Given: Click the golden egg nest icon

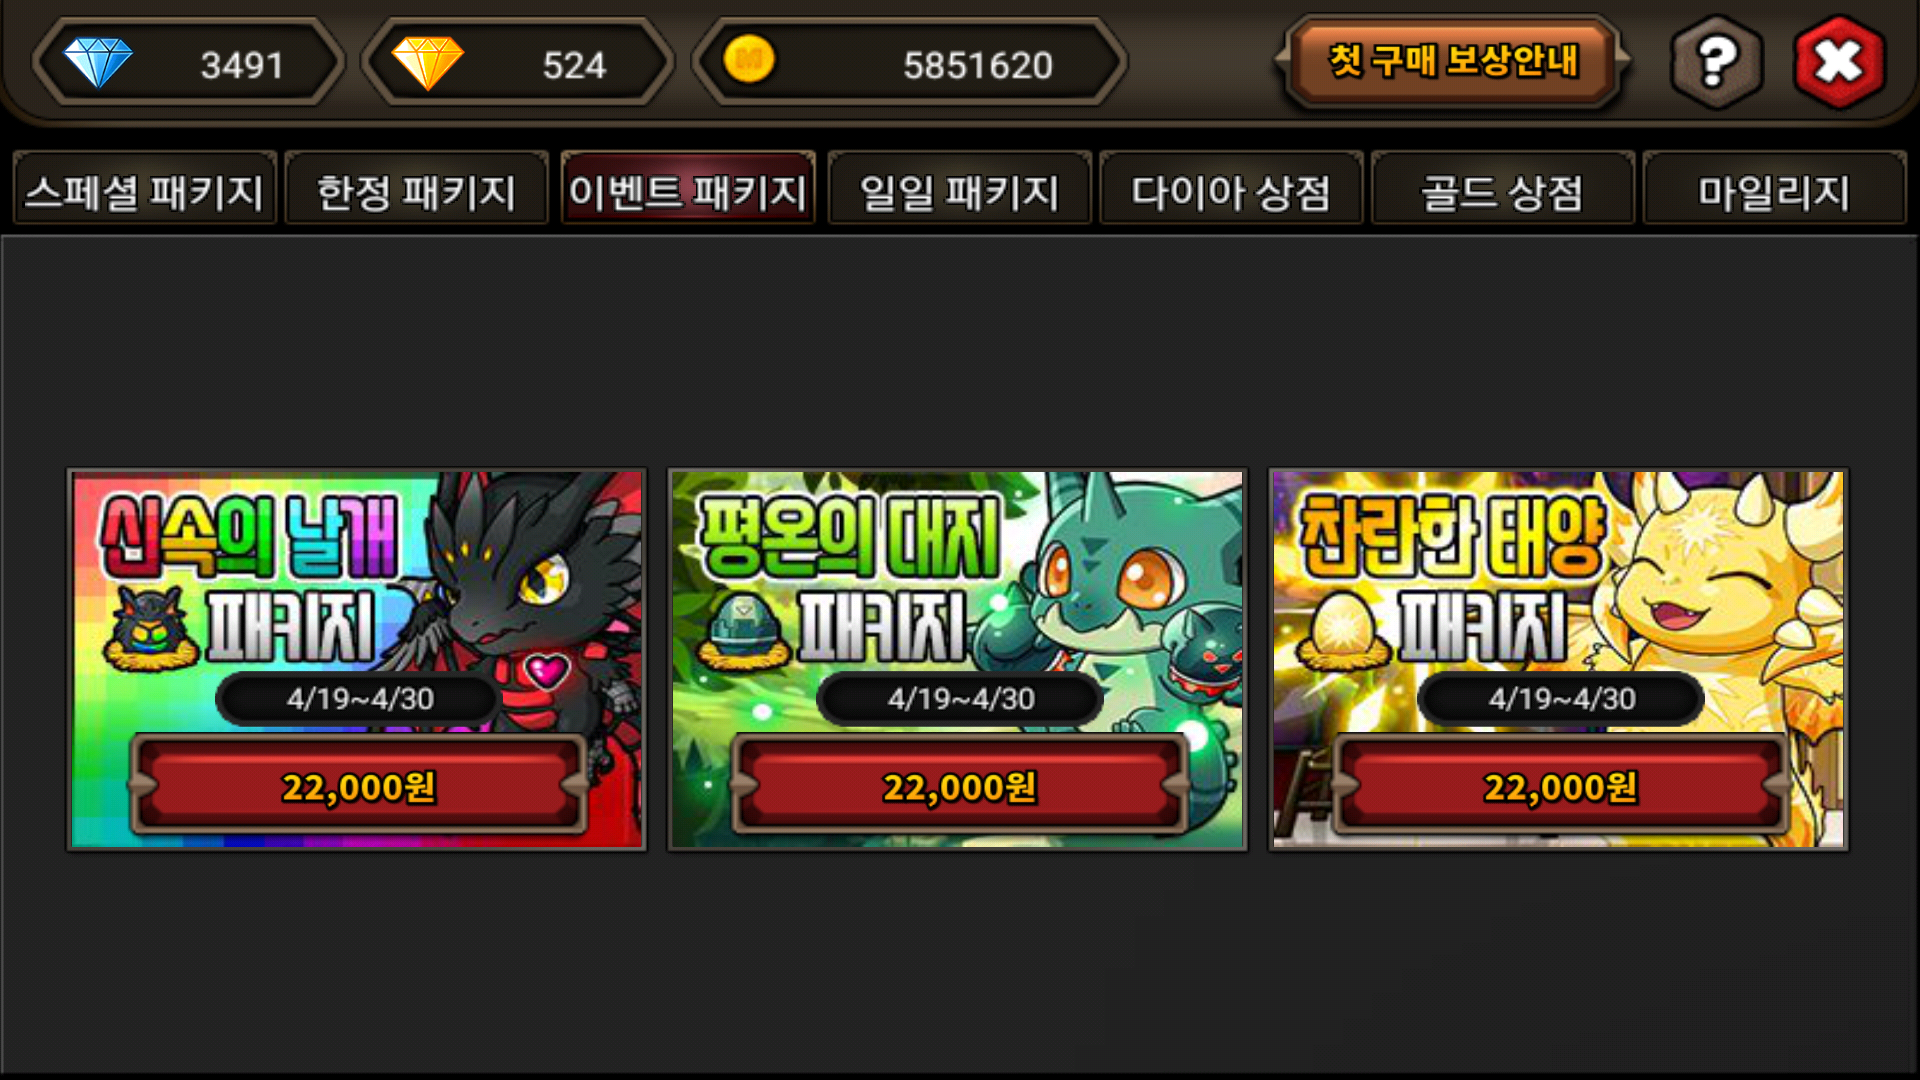Looking at the screenshot, I should point(1342,630).
